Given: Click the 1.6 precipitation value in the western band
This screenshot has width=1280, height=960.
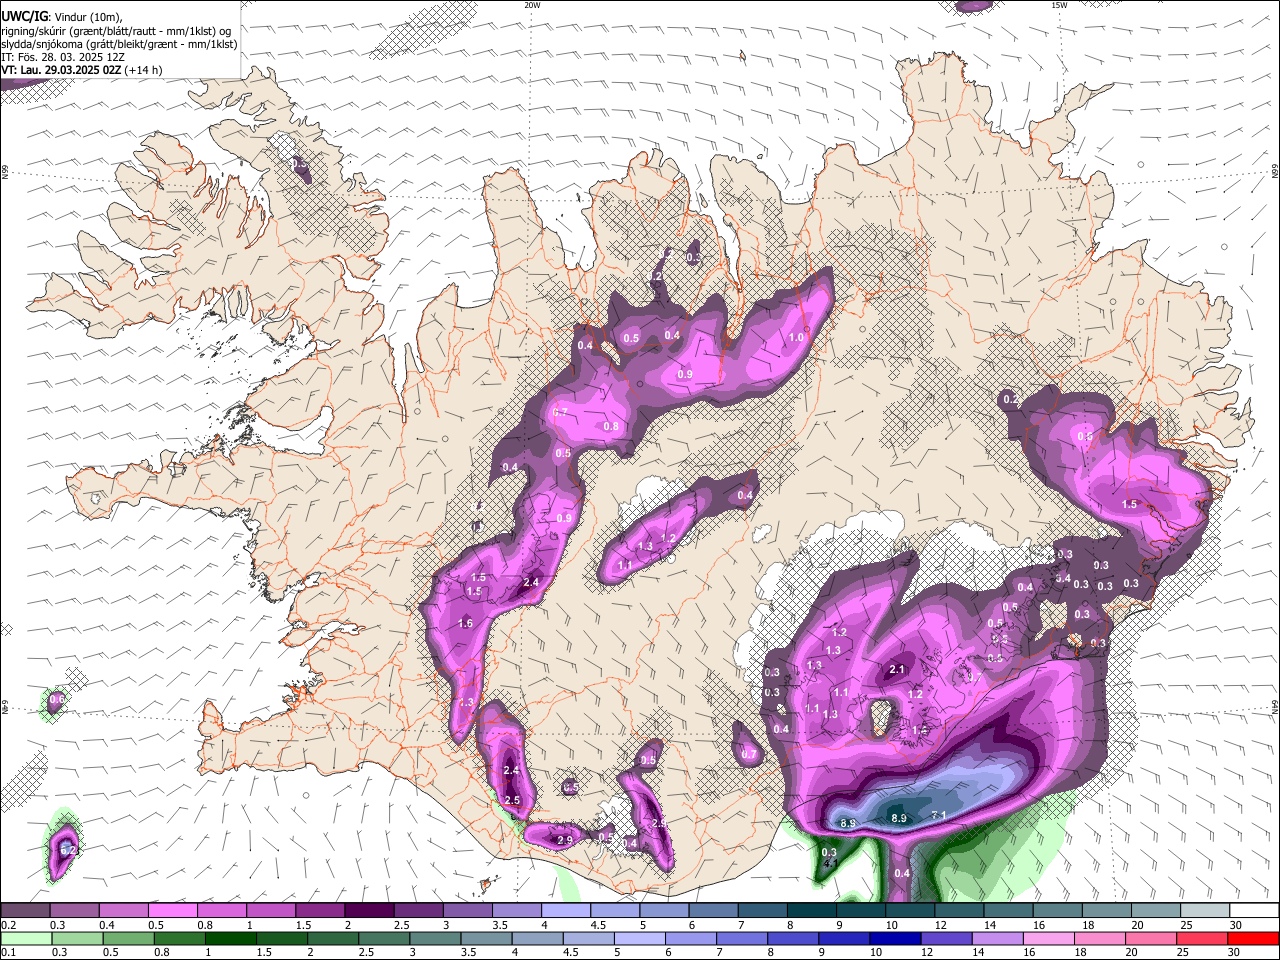Looking at the screenshot, I should [x=465, y=624].
